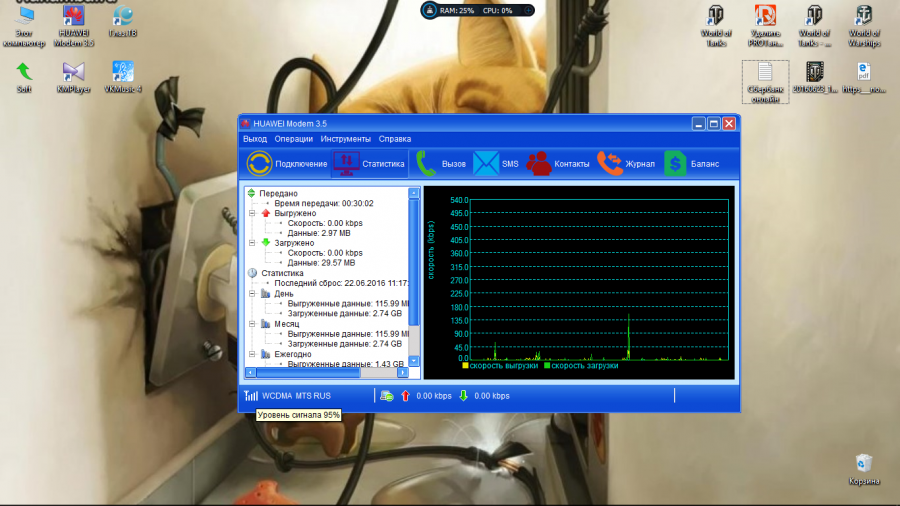Collapse the Загружено tree node
This screenshot has width=900, height=506.
pos(252,243)
